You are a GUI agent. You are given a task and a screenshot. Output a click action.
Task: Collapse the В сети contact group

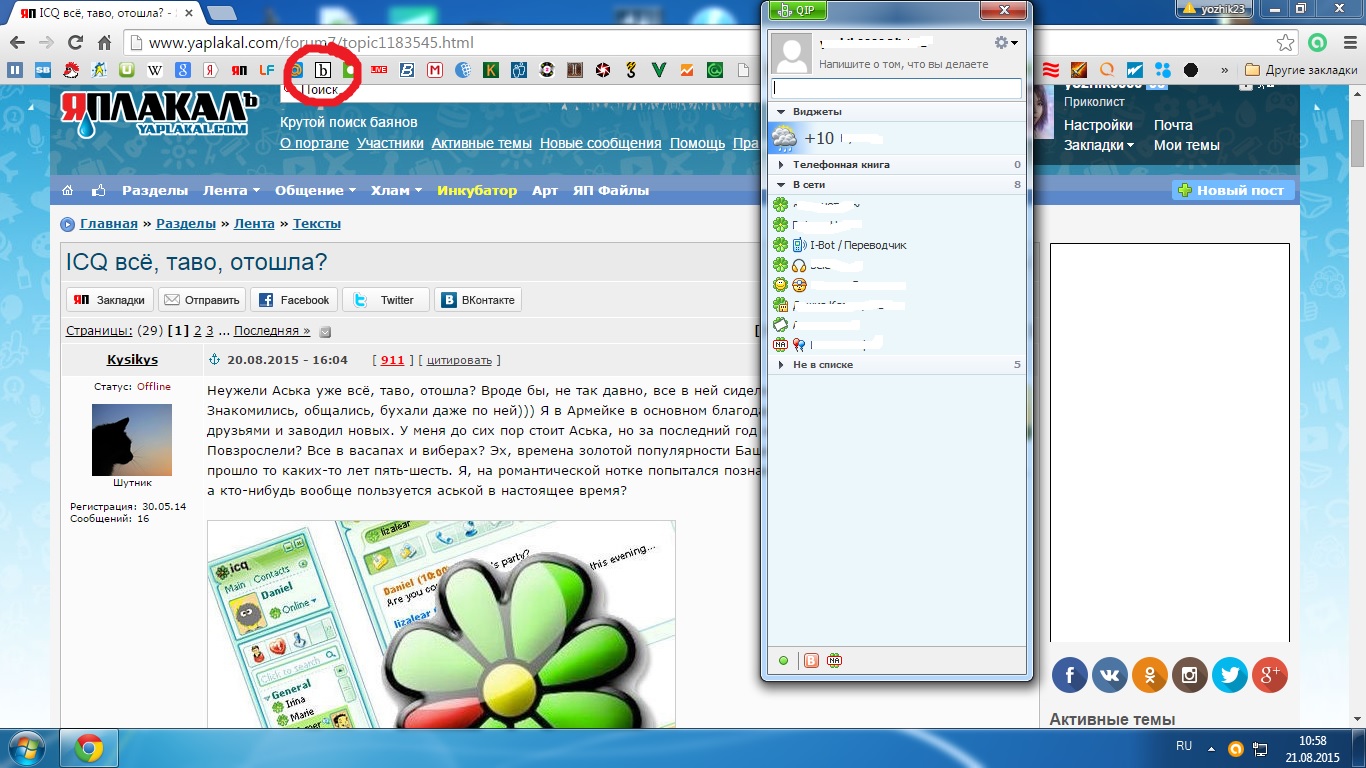[x=781, y=185]
